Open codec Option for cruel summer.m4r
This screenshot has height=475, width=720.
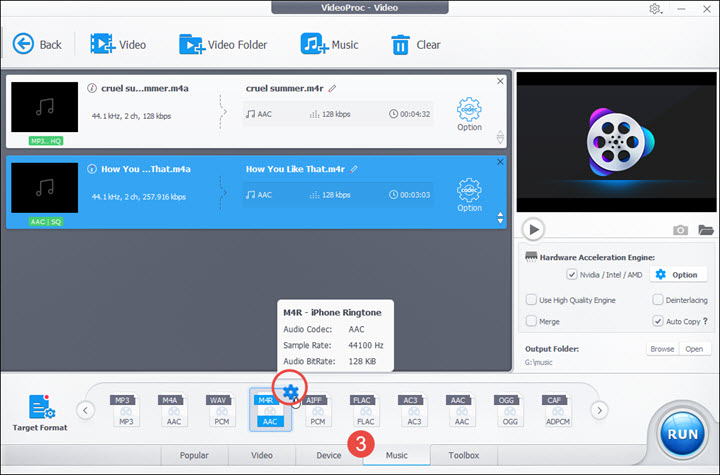(x=469, y=114)
